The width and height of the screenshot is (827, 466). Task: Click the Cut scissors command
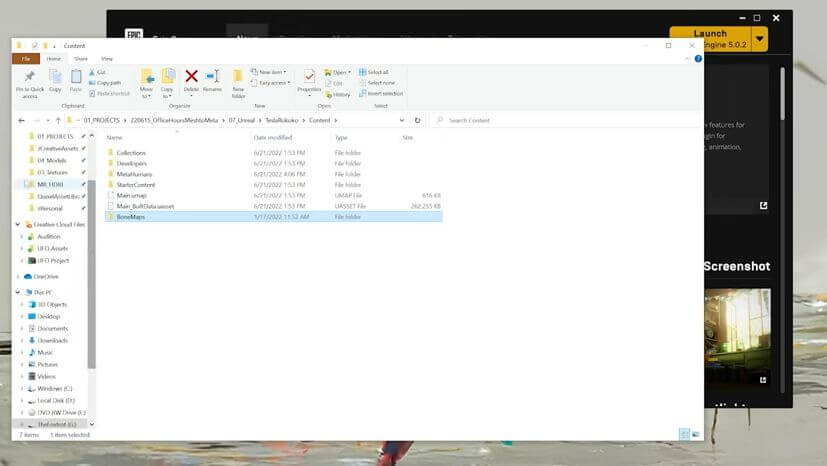pyautogui.click(x=97, y=72)
